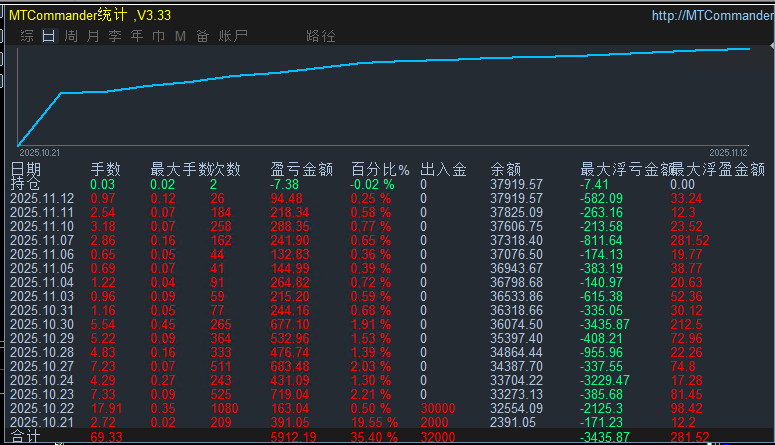Image resolution: width=775 pixels, height=445 pixels.
Task: Click balance value 36074.50
Action: [x=517, y=324]
